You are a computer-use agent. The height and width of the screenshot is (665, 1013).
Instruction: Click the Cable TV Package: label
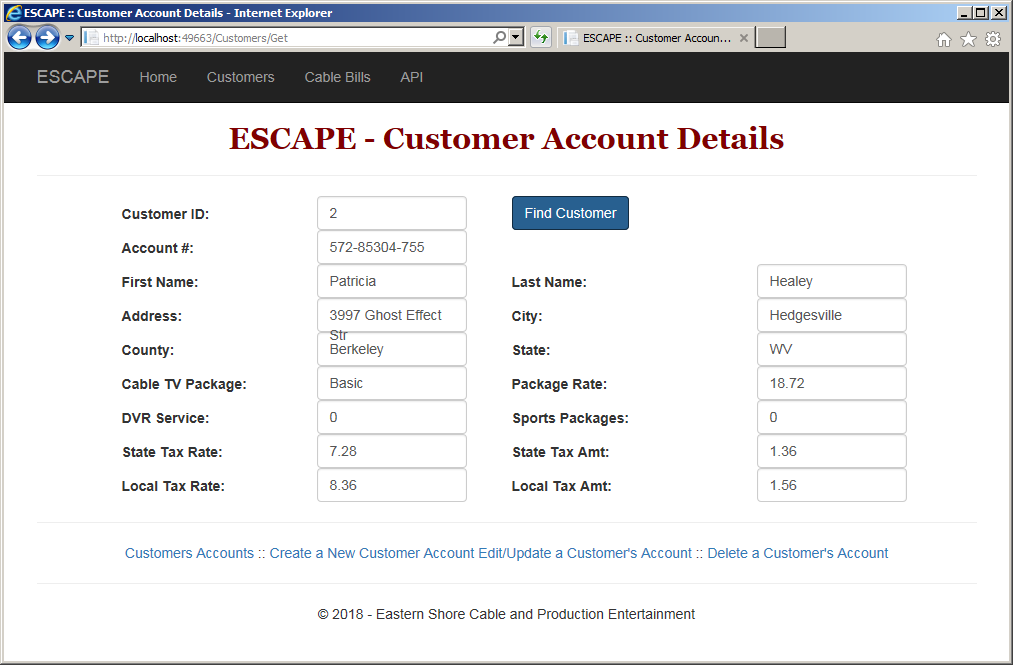click(x=184, y=384)
